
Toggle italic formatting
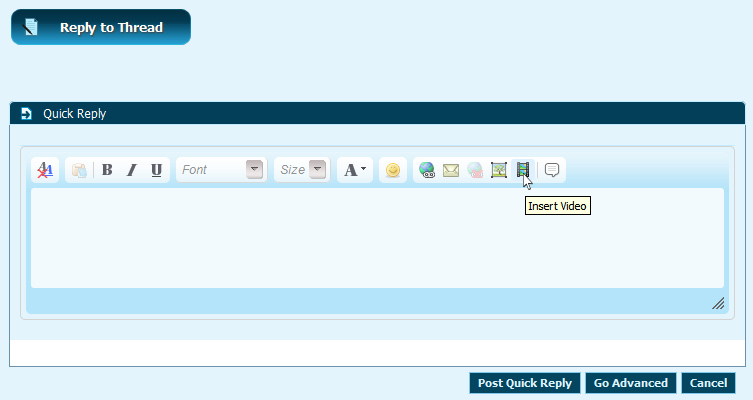[131, 170]
